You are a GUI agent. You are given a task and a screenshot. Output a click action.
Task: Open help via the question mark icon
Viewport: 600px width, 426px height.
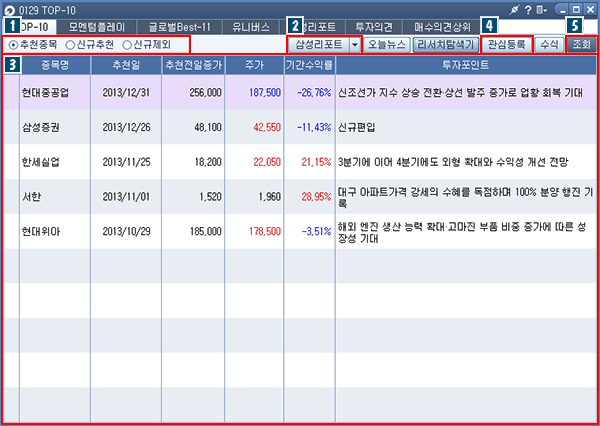pos(527,9)
